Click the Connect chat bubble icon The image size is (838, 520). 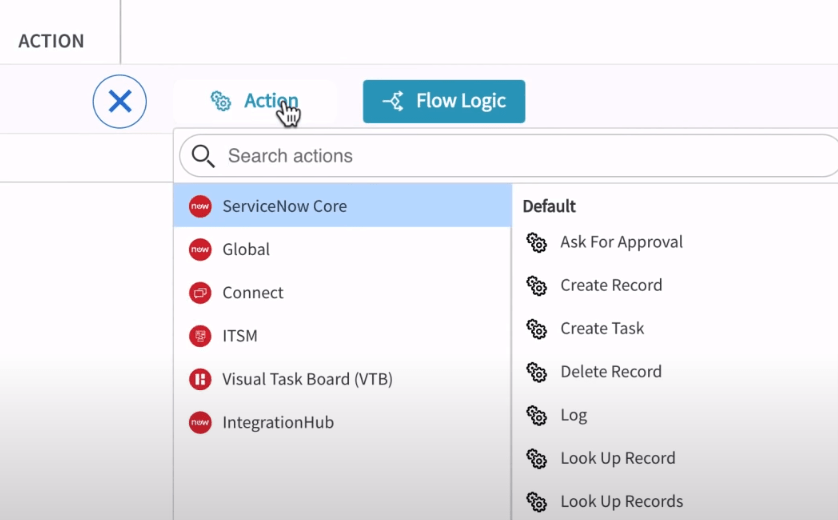(200, 293)
